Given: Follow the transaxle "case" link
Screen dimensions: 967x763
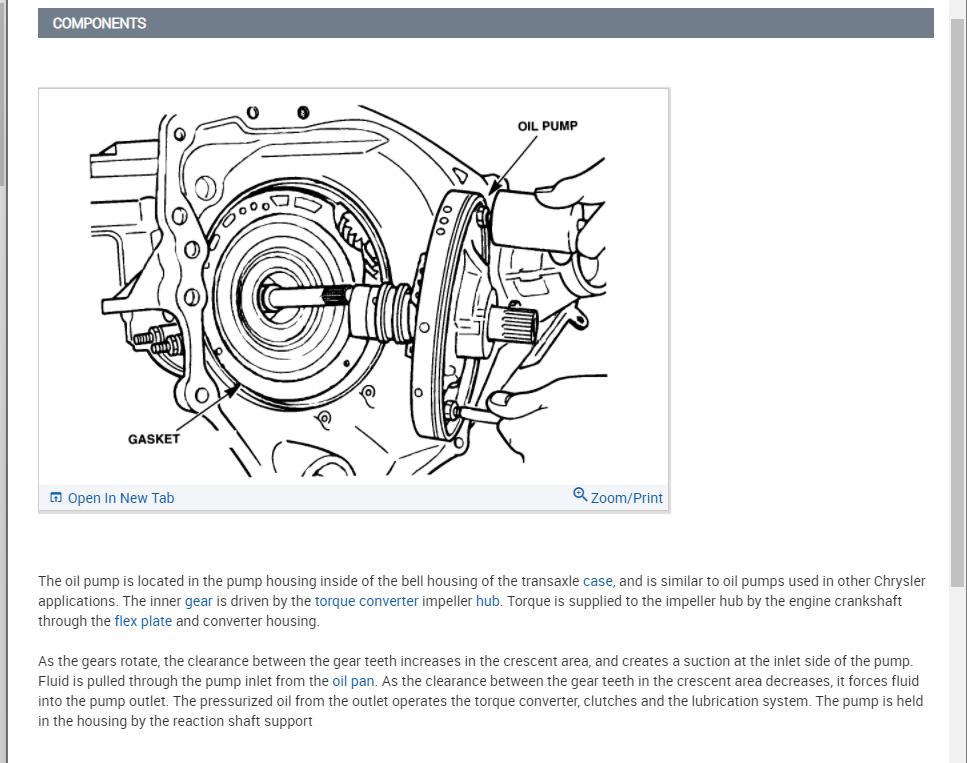Looking at the screenshot, I should [x=598, y=581].
